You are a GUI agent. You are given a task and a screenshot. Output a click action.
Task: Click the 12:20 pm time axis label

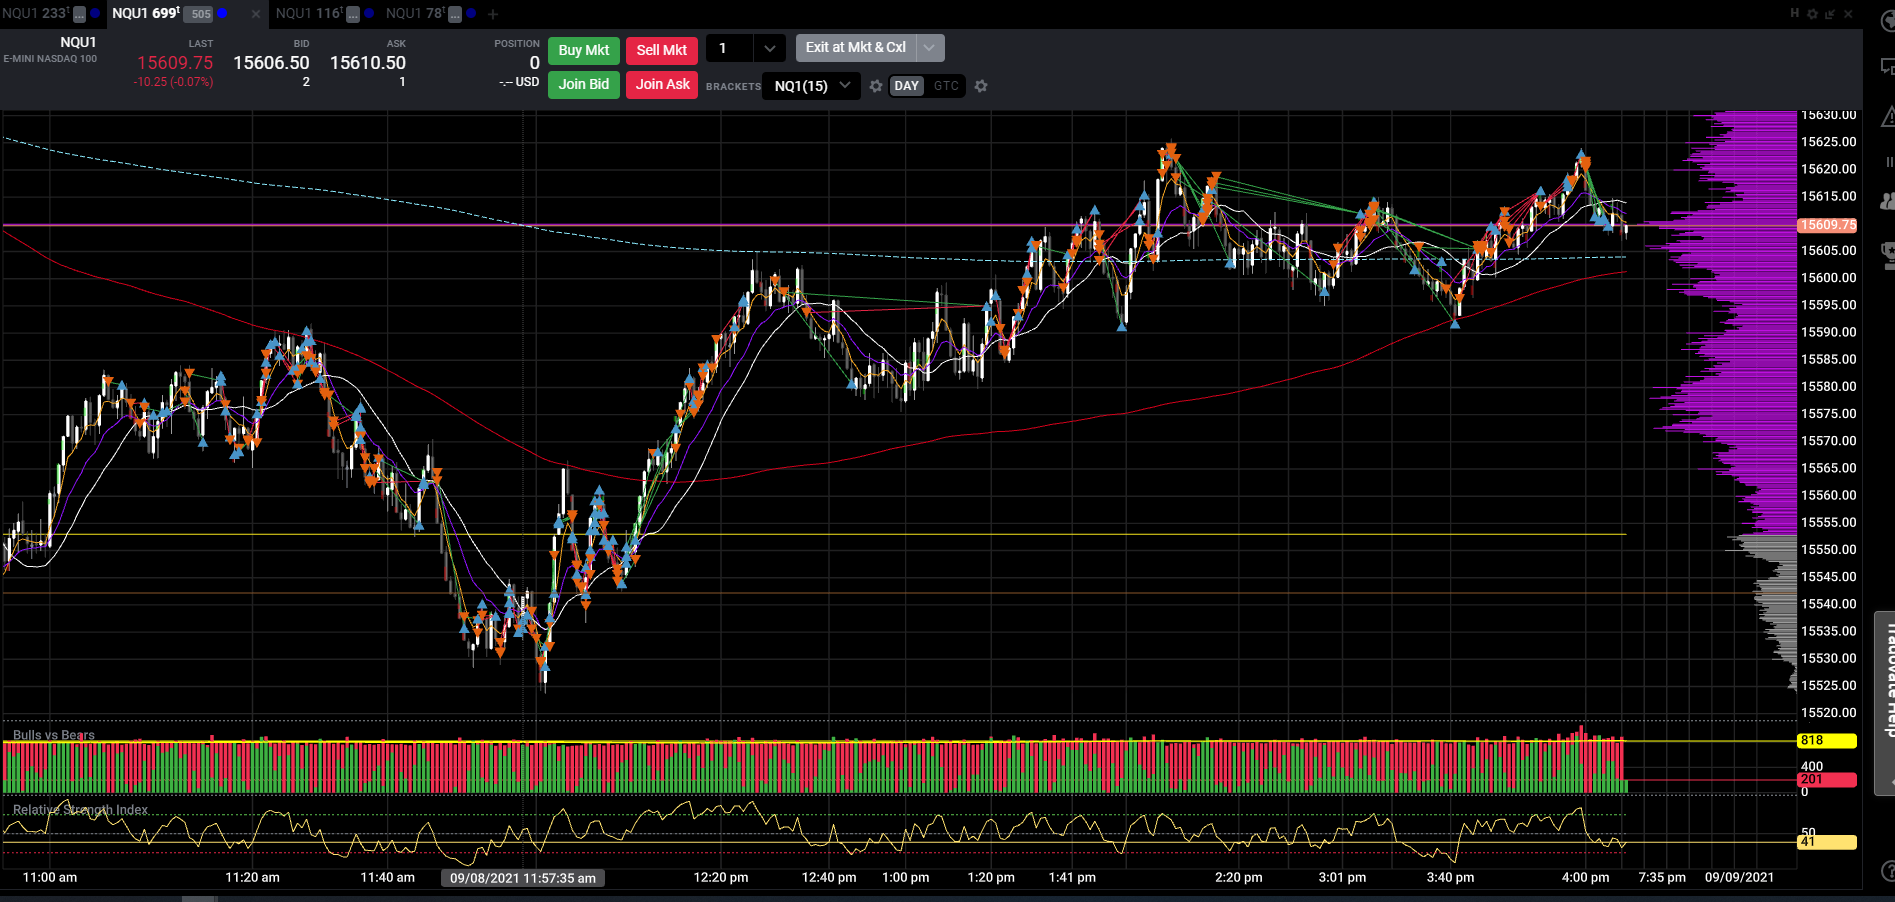(x=721, y=877)
